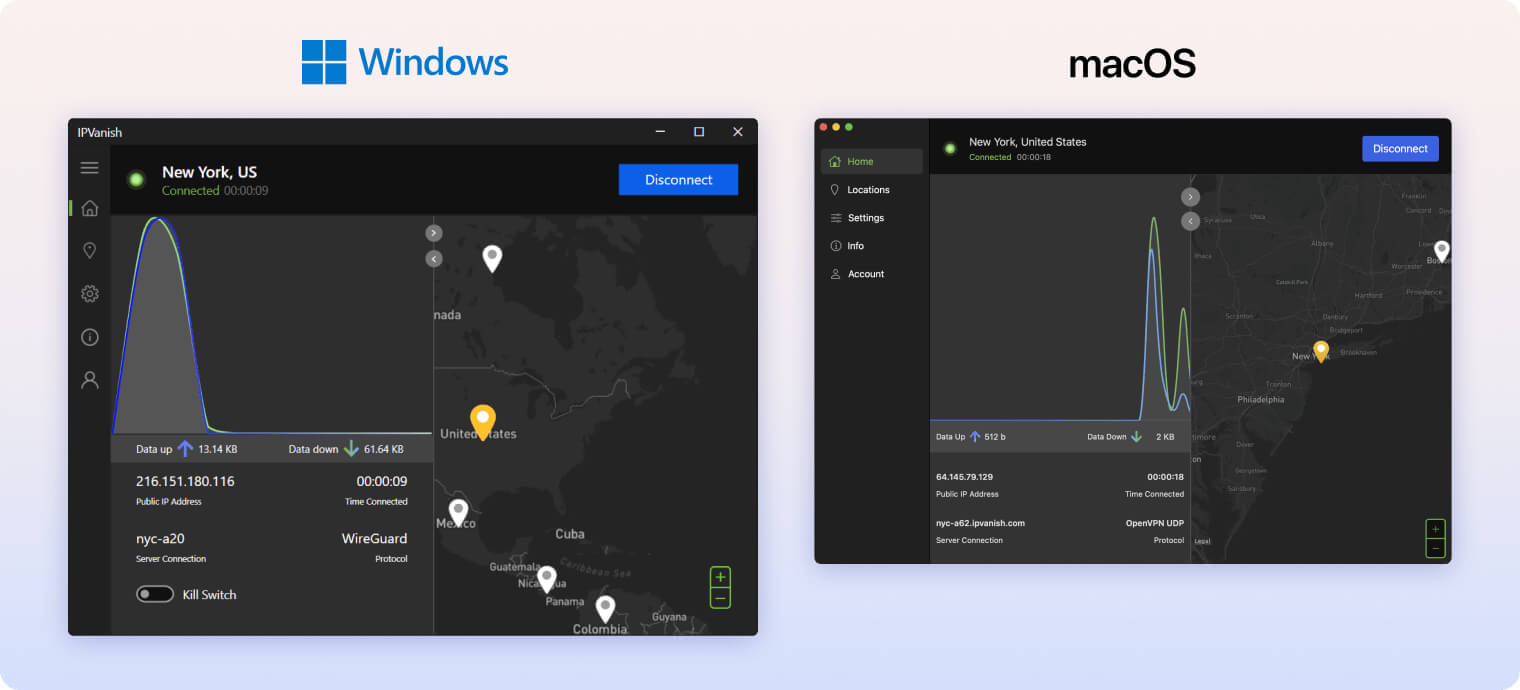Viewport: 1520px width, 690px height.
Task: Collapse the graph panel using the left chevron
Action: click(433, 258)
